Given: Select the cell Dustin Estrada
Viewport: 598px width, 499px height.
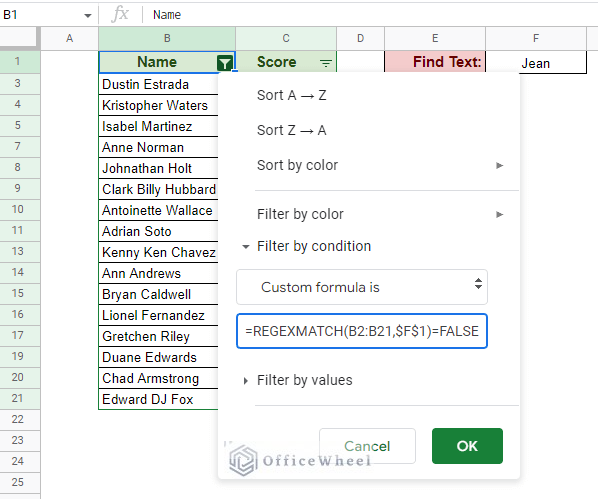Looking at the screenshot, I should coord(158,84).
